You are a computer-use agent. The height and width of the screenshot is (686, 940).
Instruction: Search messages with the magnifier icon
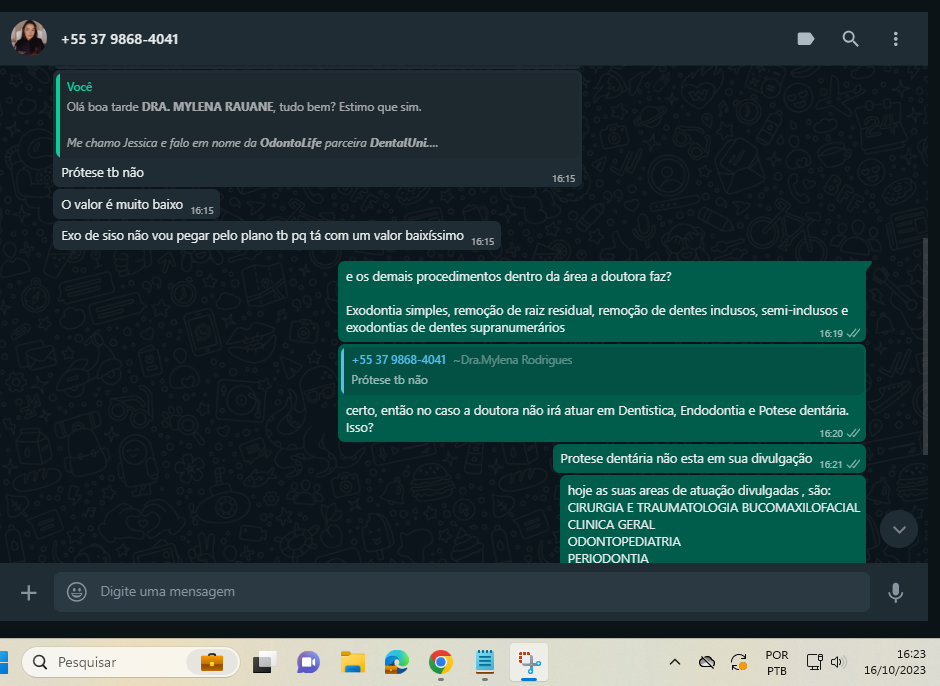[850, 39]
